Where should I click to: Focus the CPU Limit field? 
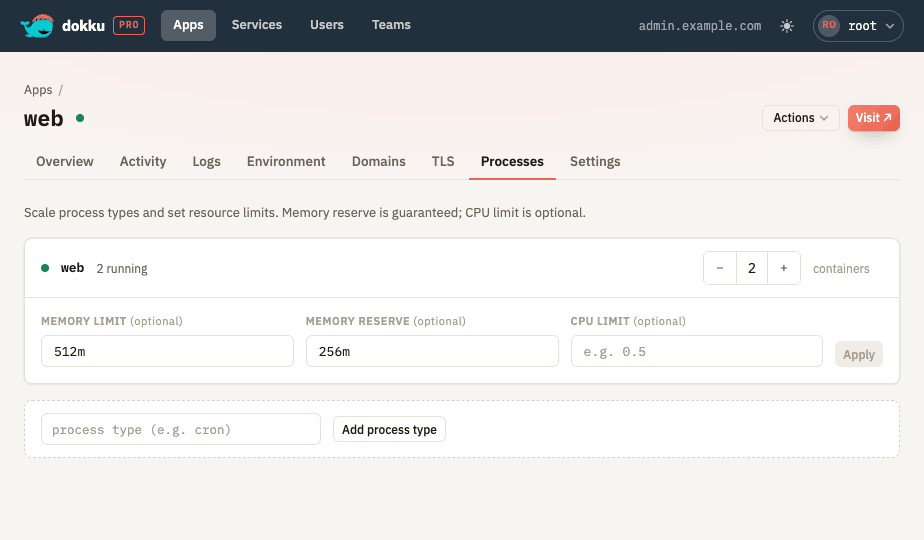[x=697, y=351]
